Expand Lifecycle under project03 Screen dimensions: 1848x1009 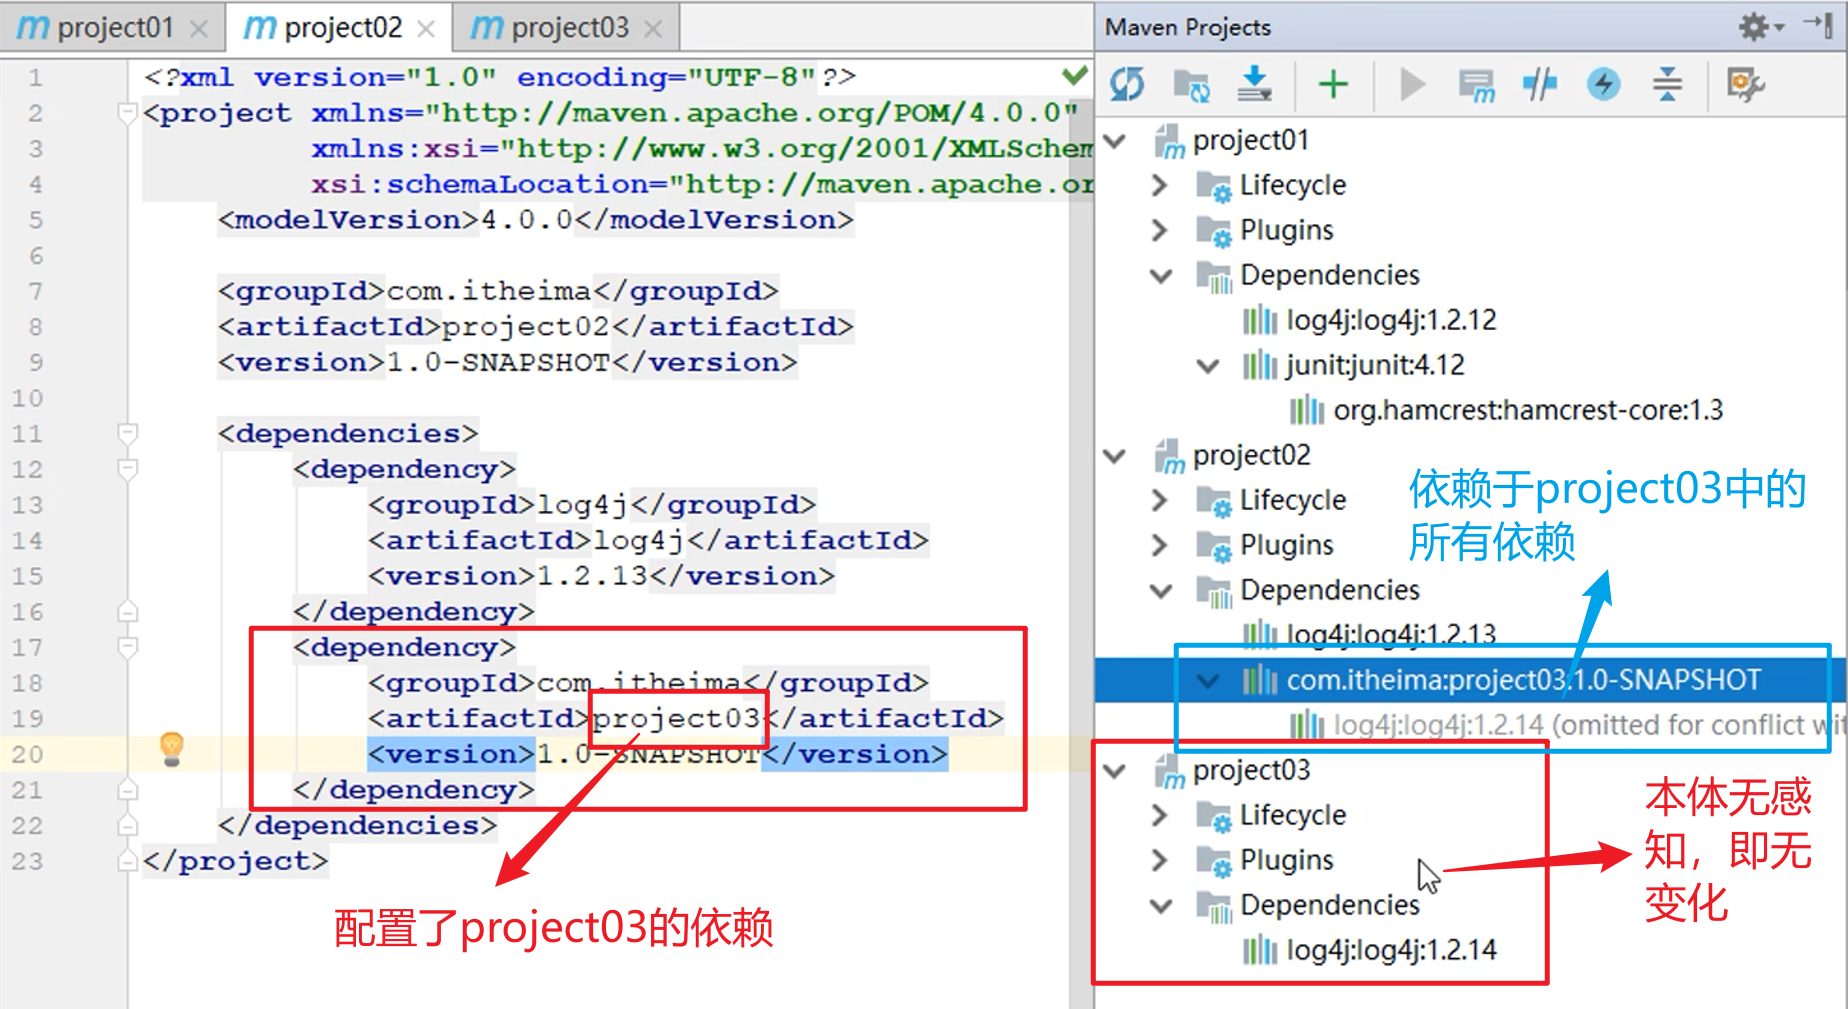coord(1160,815)
